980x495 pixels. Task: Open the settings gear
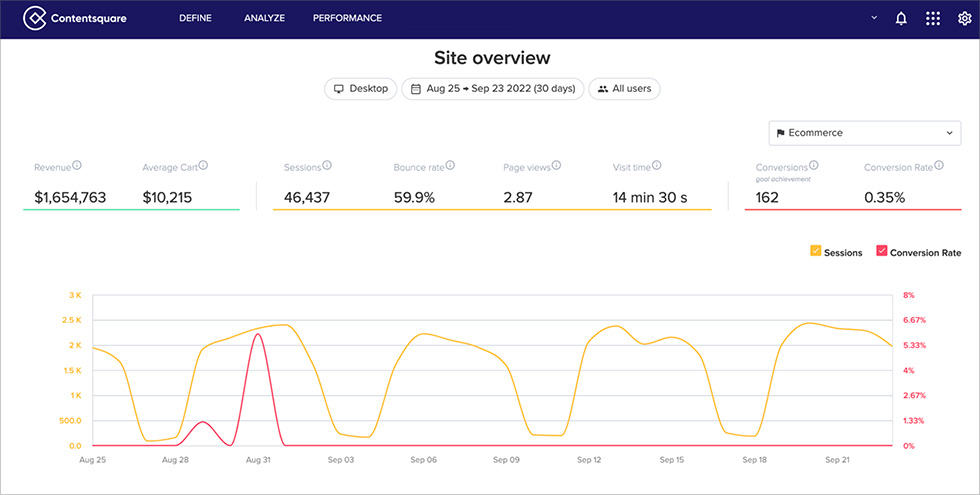pyautogui.click(x=964, y=18)
